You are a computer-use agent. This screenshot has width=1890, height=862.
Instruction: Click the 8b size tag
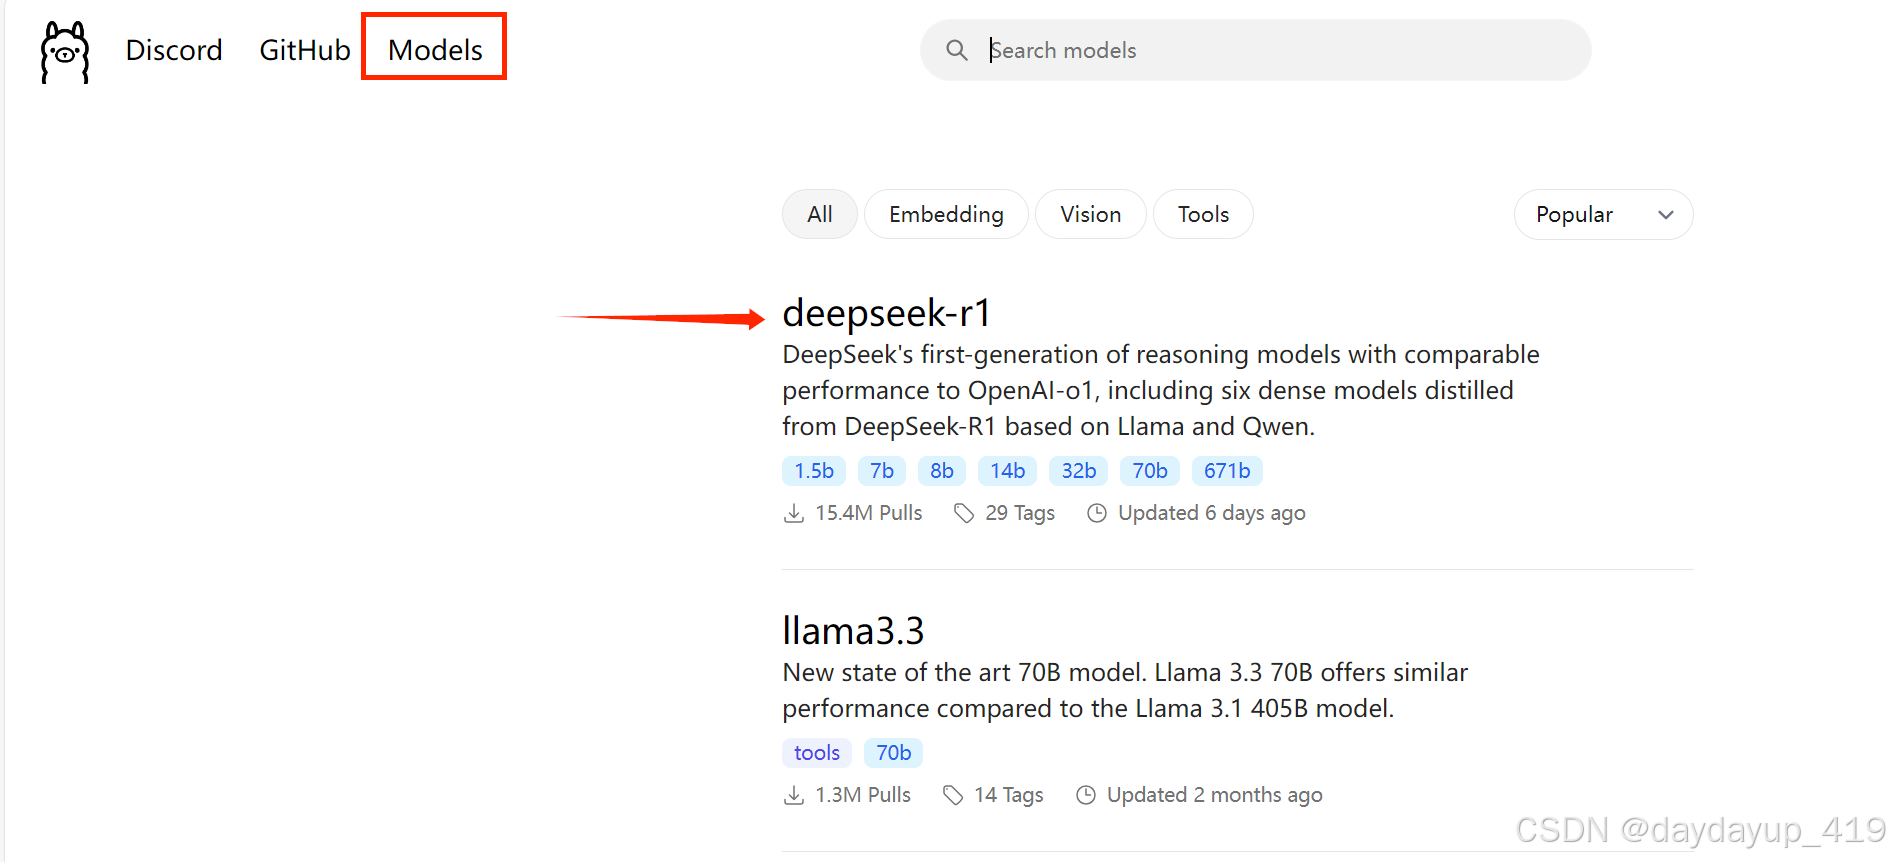942,471
